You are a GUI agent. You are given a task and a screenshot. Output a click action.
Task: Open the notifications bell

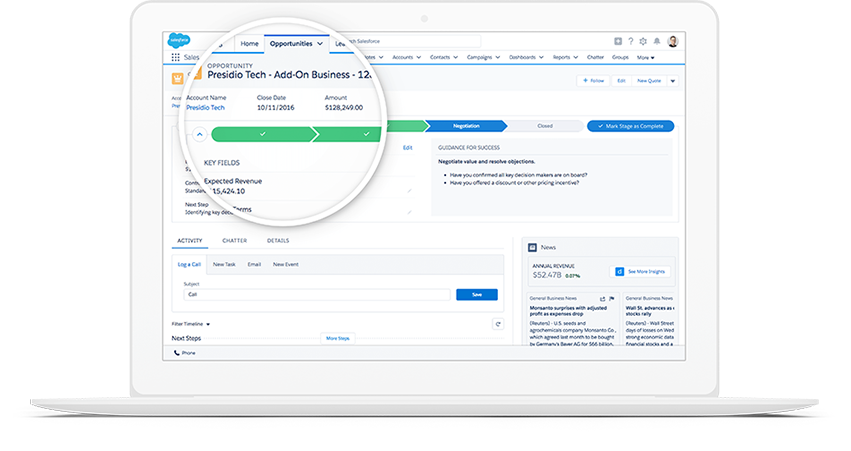657,41
